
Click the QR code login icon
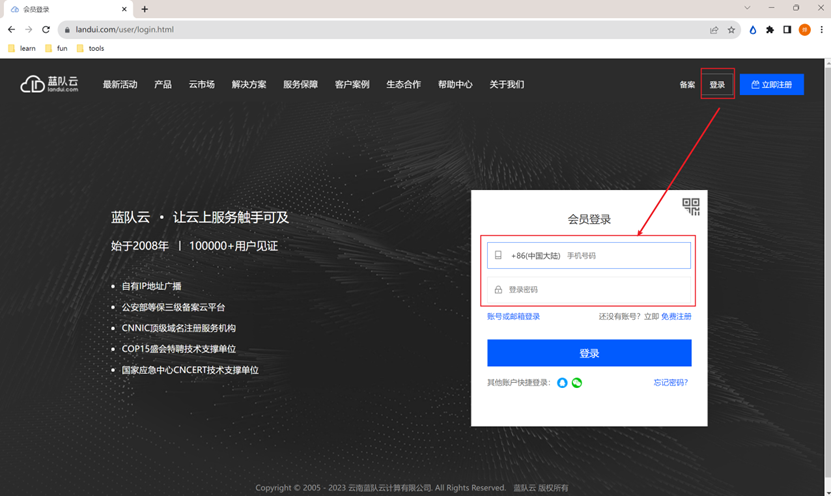[x=691, y=206]
